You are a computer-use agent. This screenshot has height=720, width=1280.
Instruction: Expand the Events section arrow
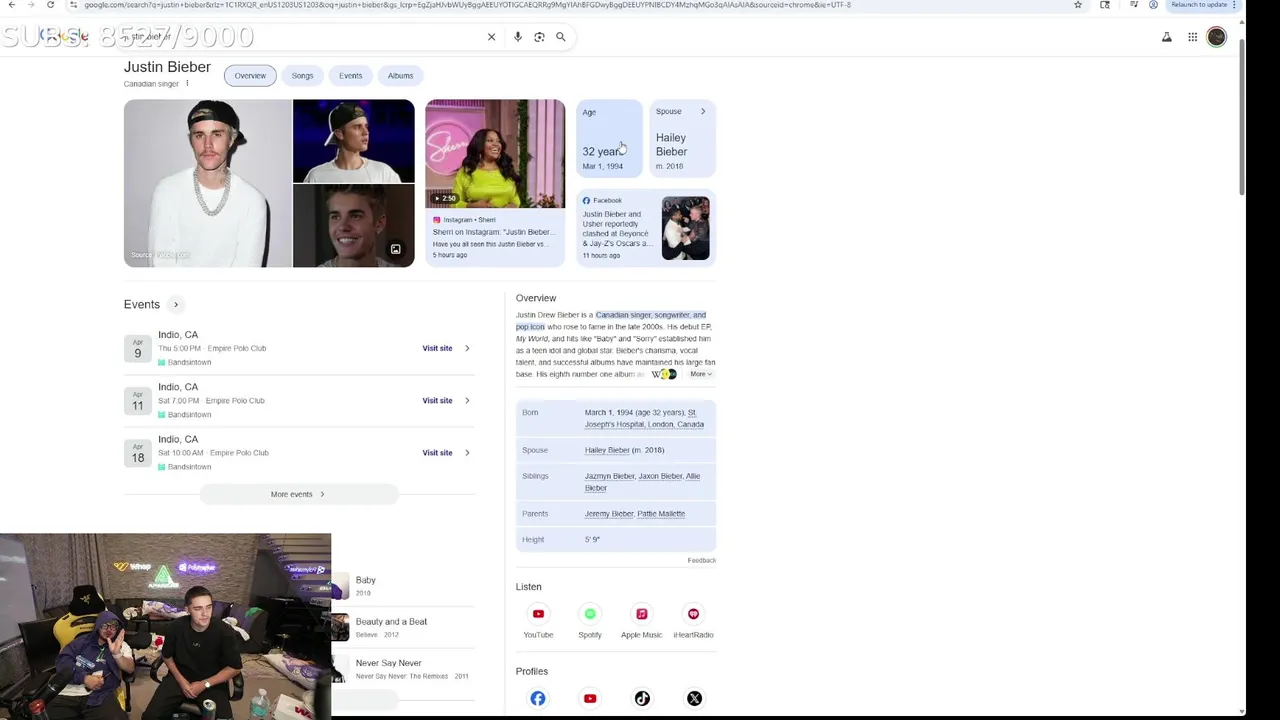(176, 304)
